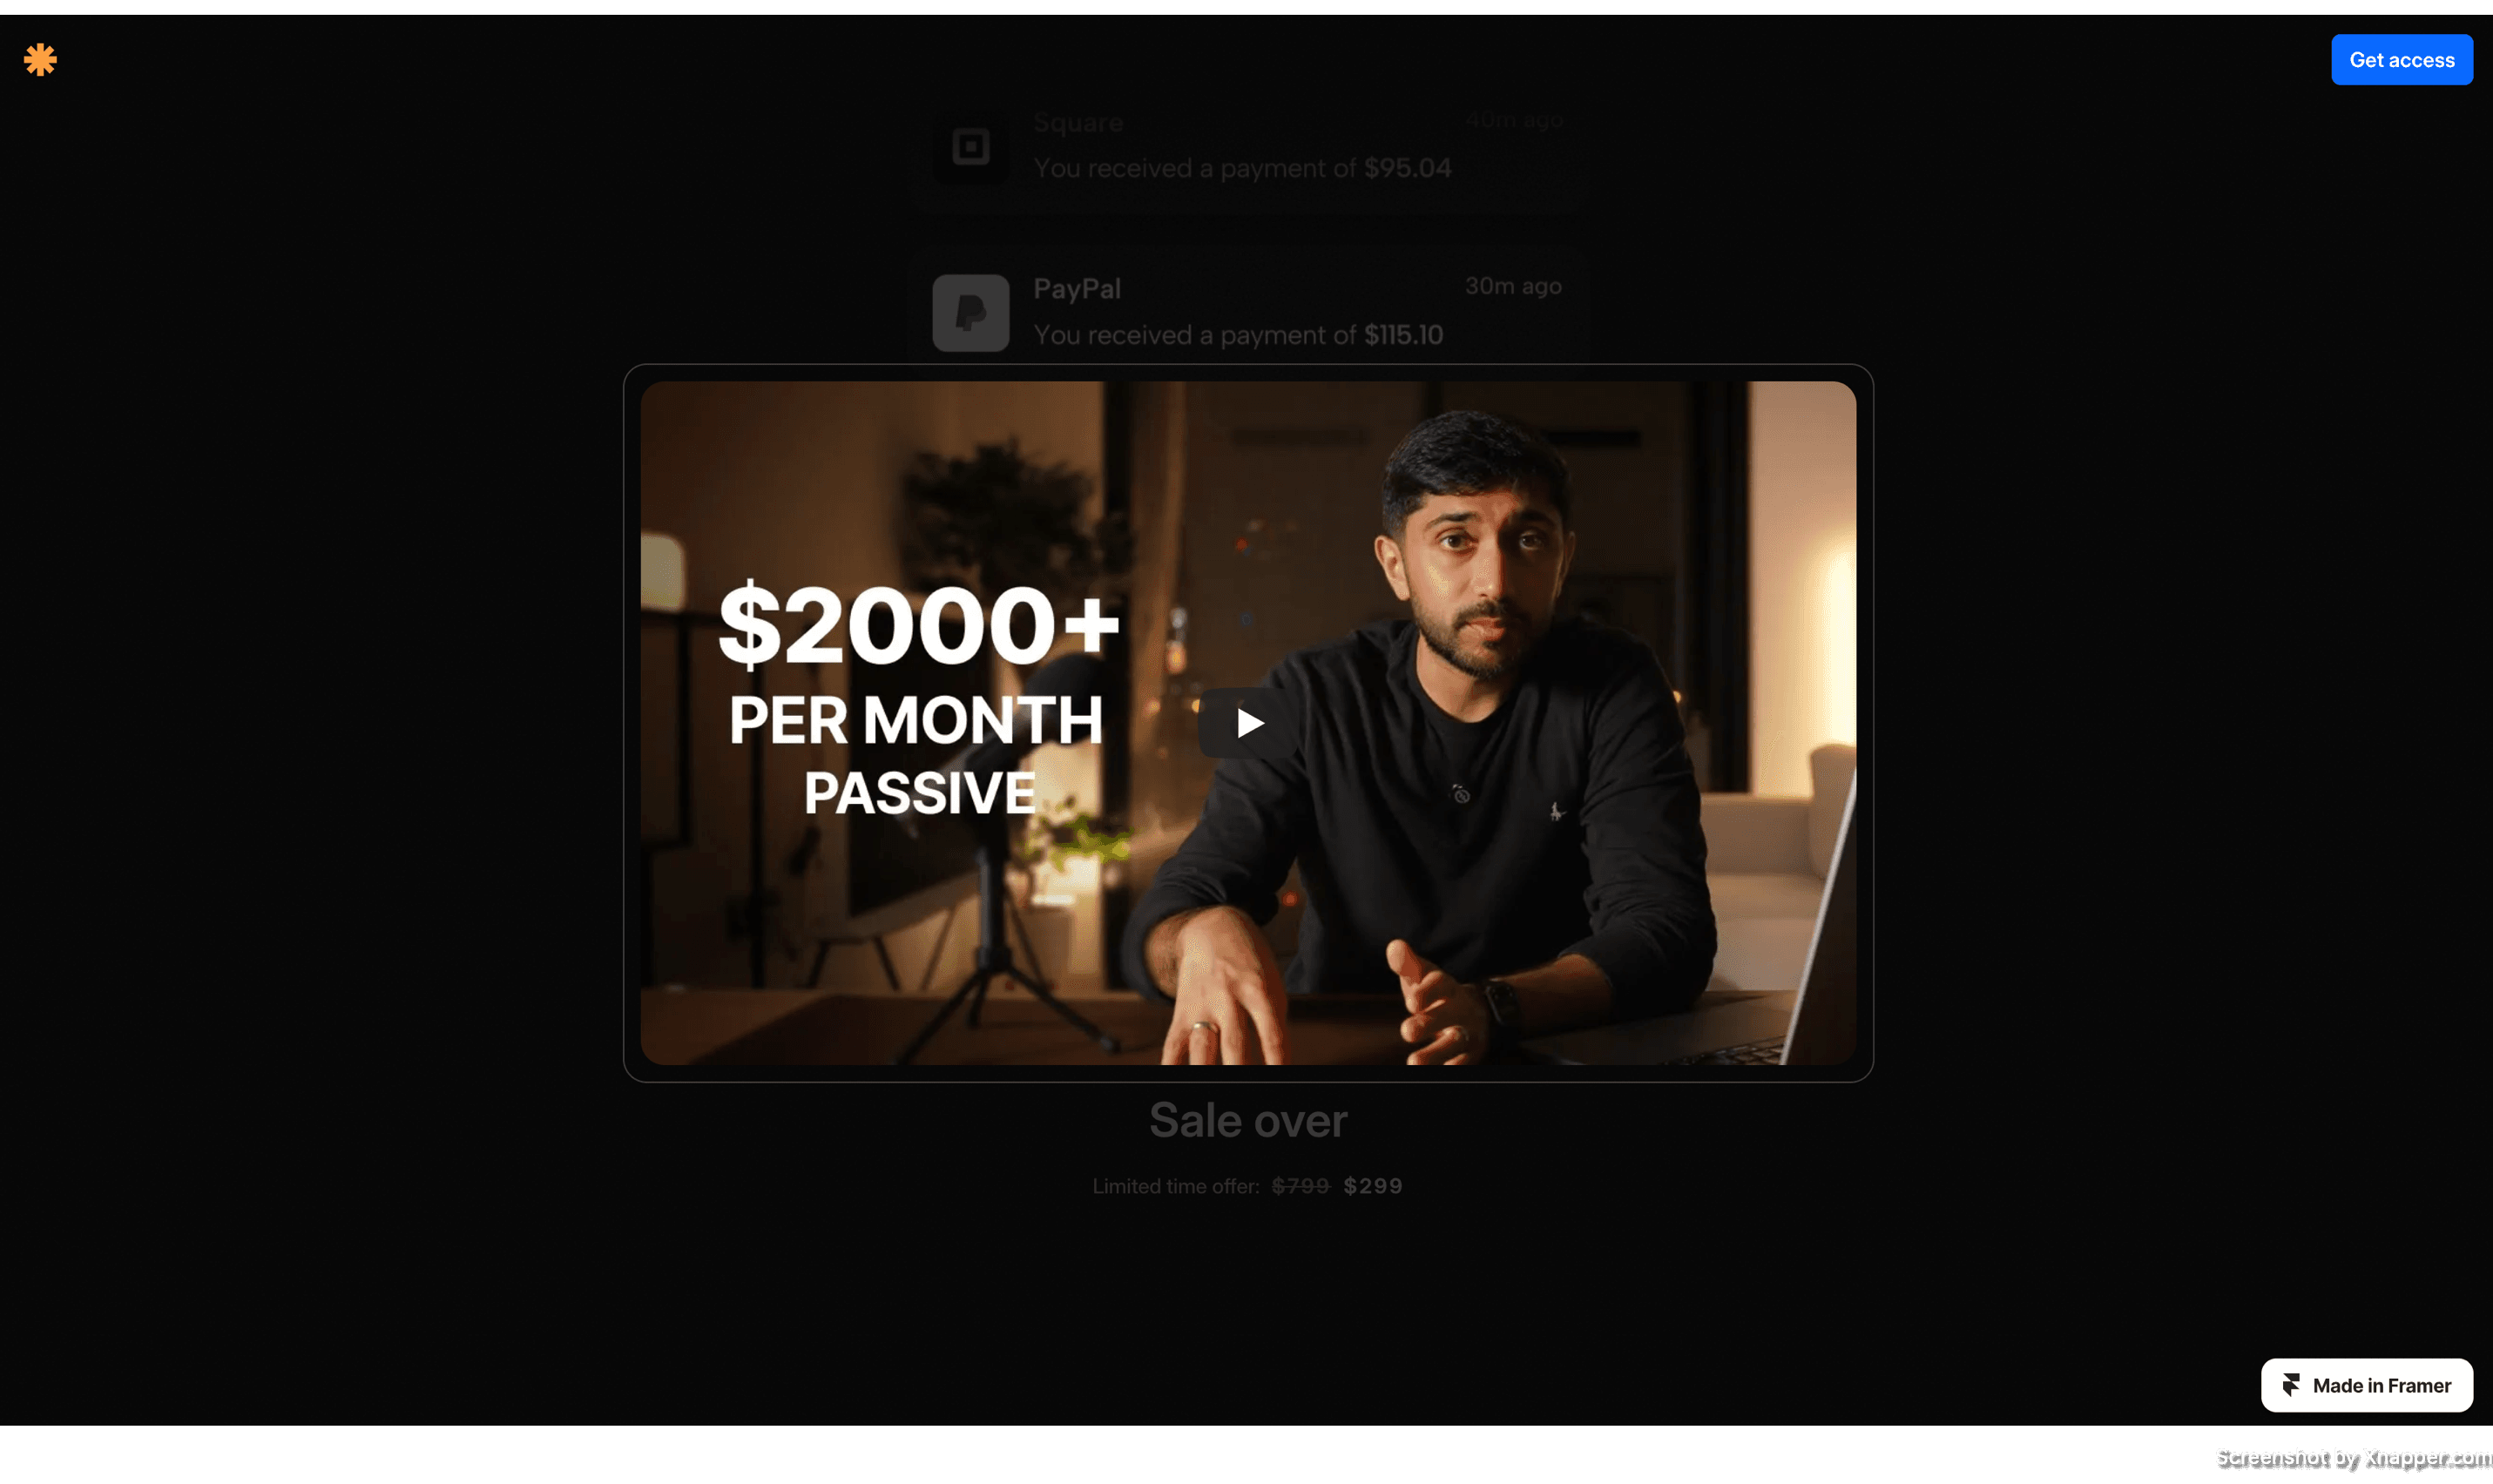
Task: Click the PayPal logo icon
Action: pyautogui.click(x=970, y=313)
